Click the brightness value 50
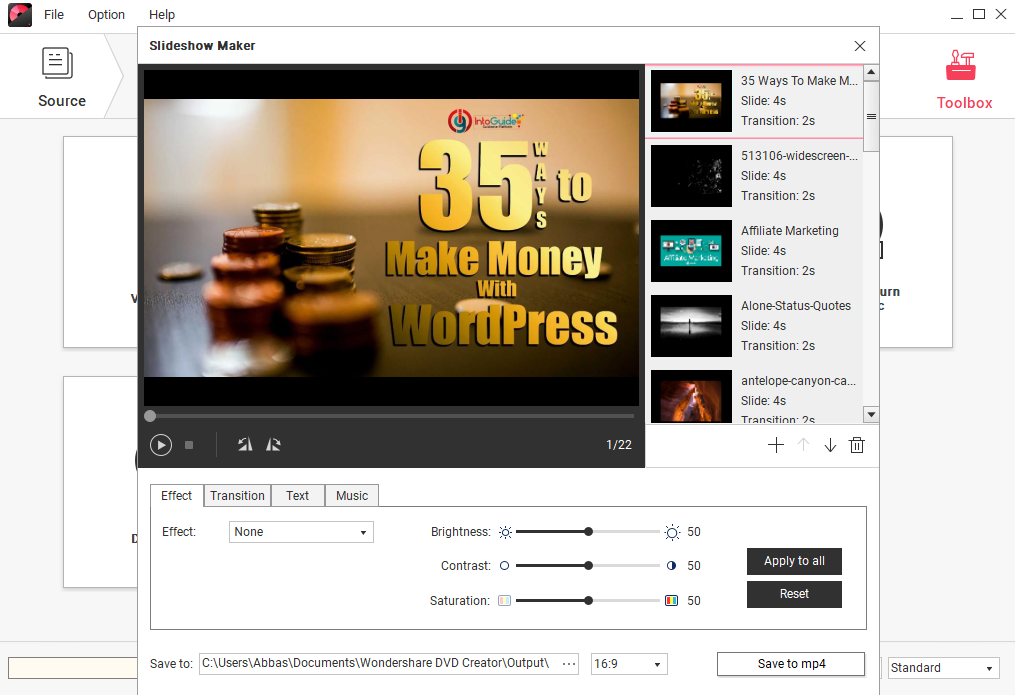The width and height of the screenshot is (1015, 695). pos(694,532)
